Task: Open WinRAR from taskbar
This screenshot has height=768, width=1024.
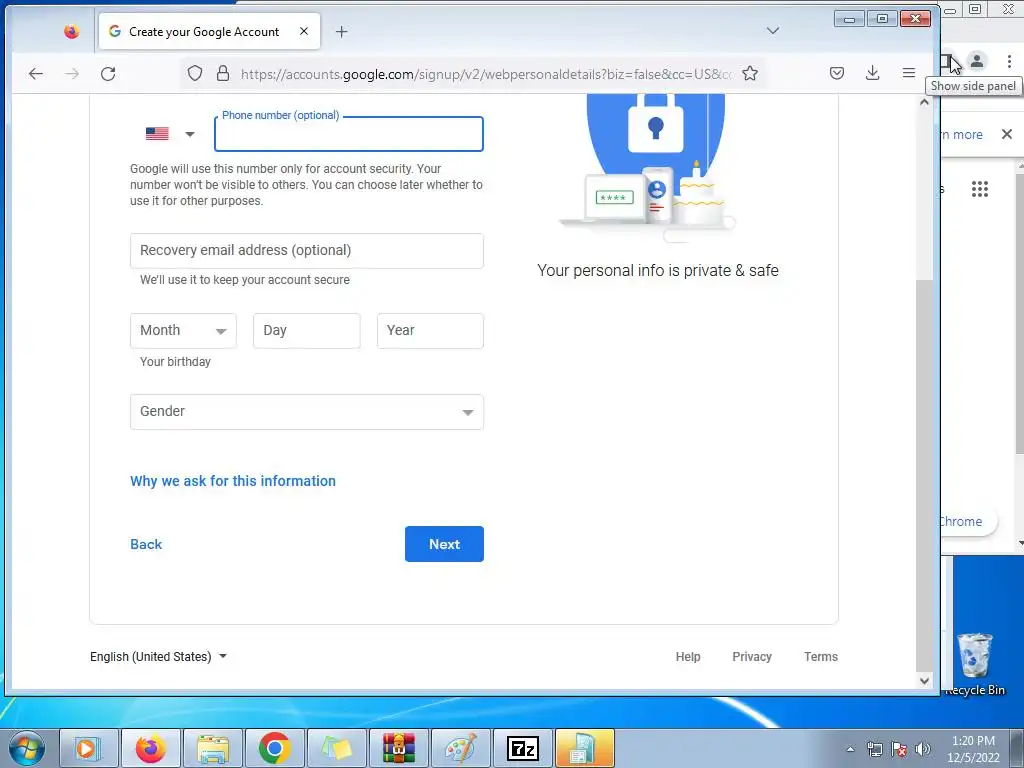Action: click(x=398, y=748)
